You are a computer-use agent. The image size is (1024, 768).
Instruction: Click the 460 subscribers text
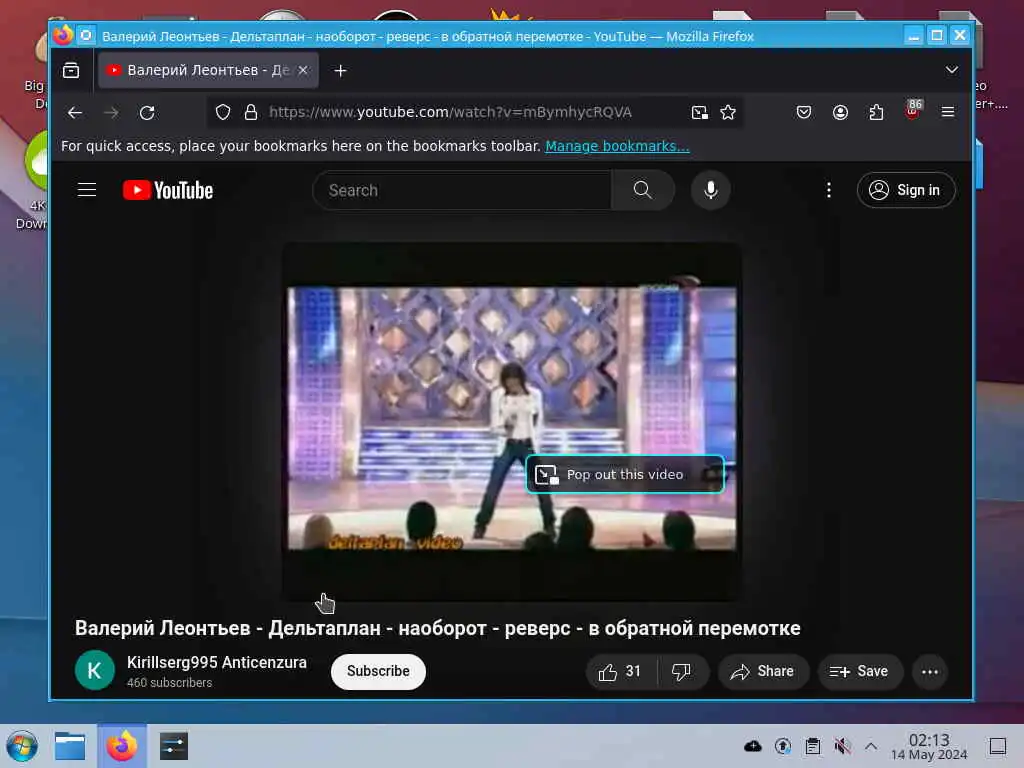point(169,682)
